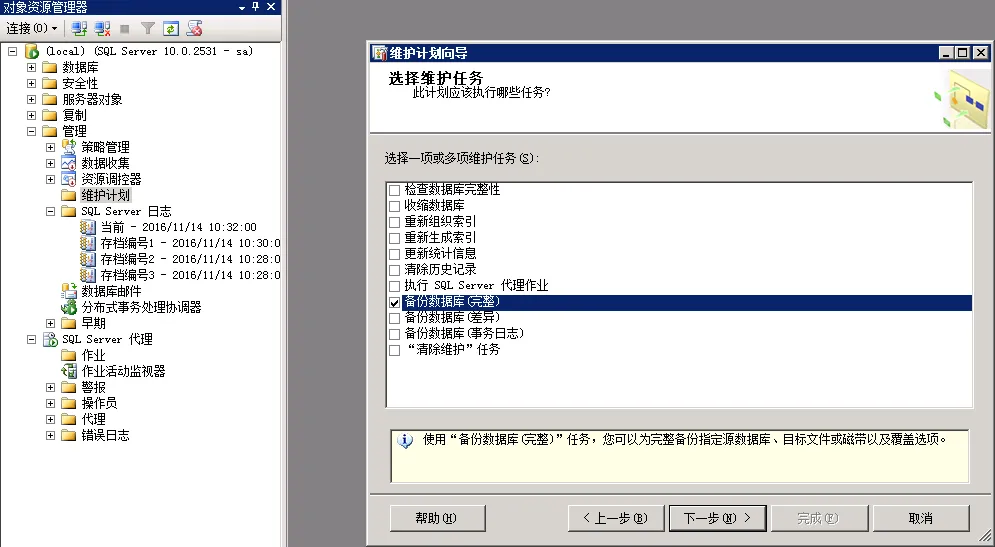Expand the 警报 node
The width and height of the screenshot is (995, 547).
tap(51, 387)
